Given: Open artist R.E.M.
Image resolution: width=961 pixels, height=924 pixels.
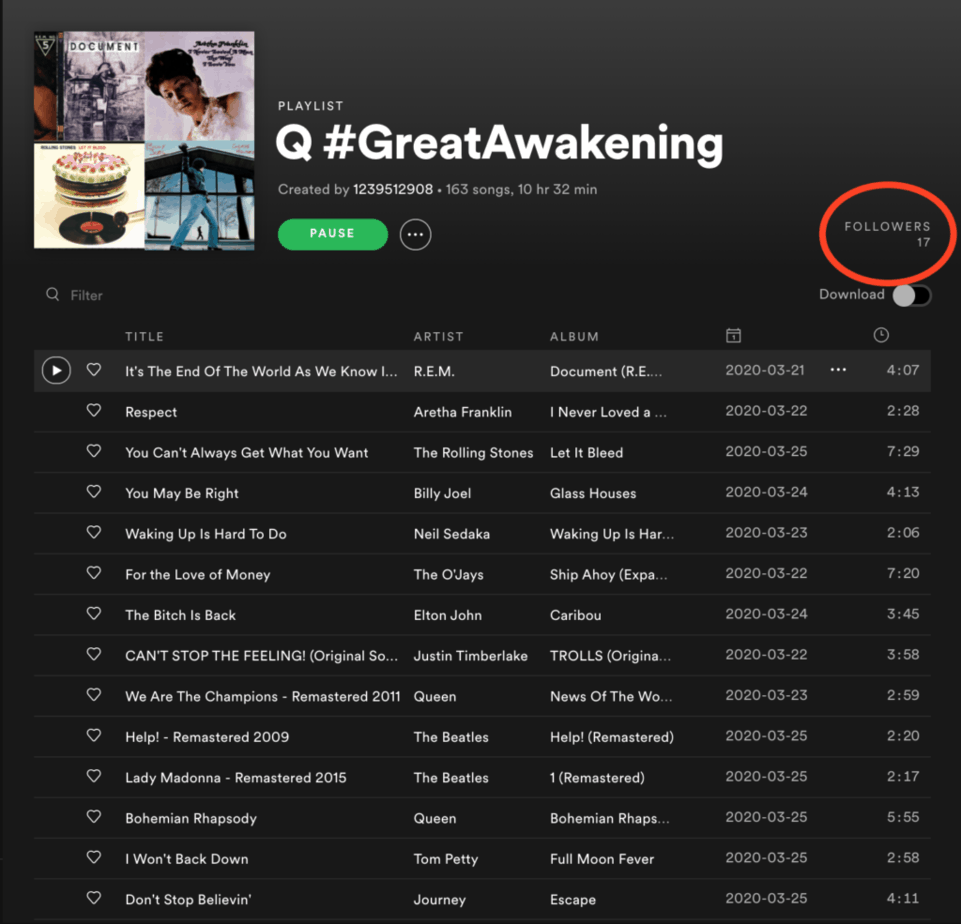Looking at the screenshot, I should click(x=434, y=371).
